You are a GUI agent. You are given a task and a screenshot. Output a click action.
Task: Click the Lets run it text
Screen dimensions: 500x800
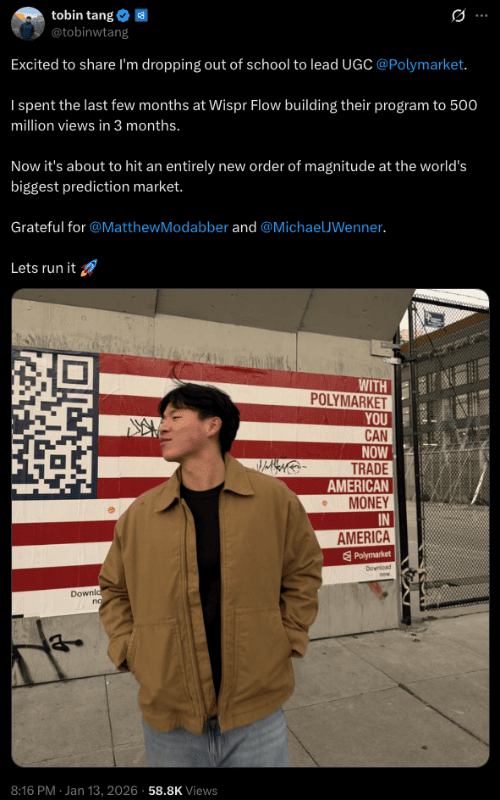(x=43, y=268)
